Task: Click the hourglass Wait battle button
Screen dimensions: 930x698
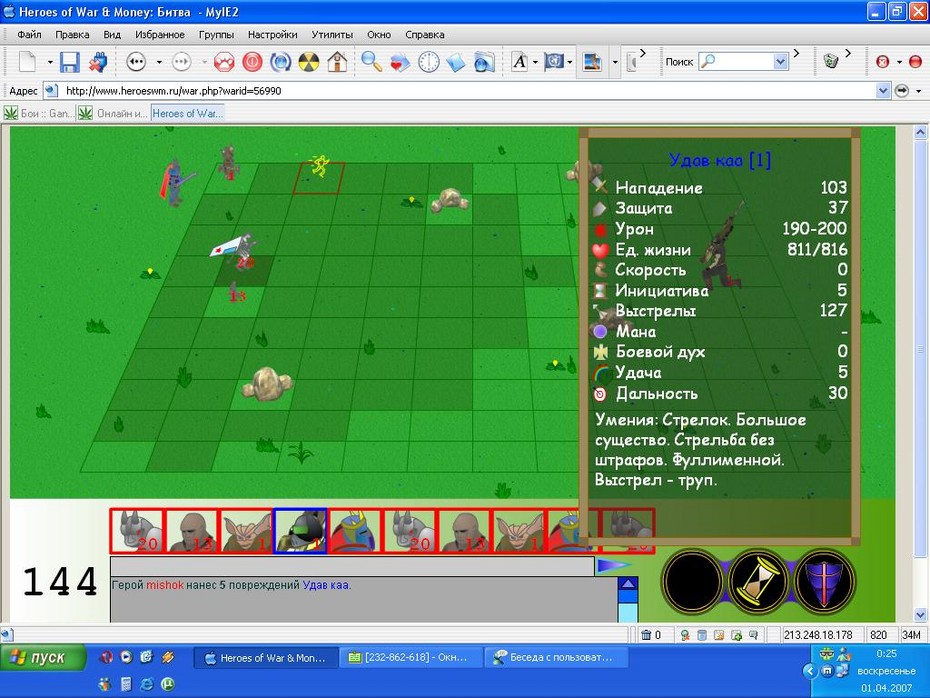Action: 757,582
